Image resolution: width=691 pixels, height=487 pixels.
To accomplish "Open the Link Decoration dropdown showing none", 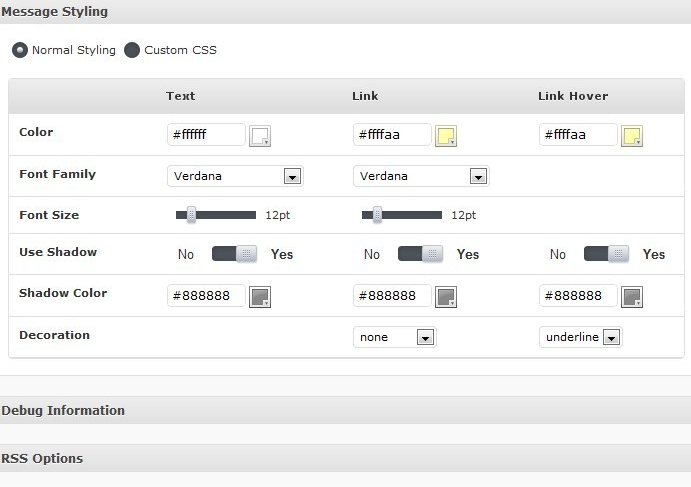I will [x=394, y=337].
